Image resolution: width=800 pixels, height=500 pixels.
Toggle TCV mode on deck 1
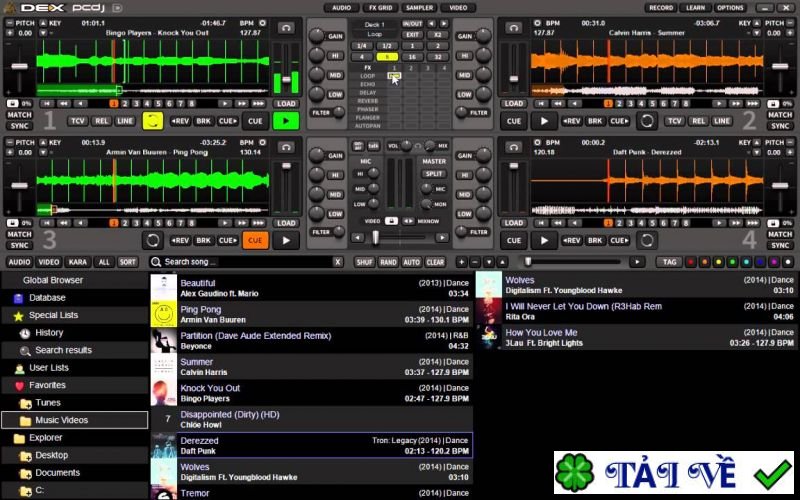point(78,121)
